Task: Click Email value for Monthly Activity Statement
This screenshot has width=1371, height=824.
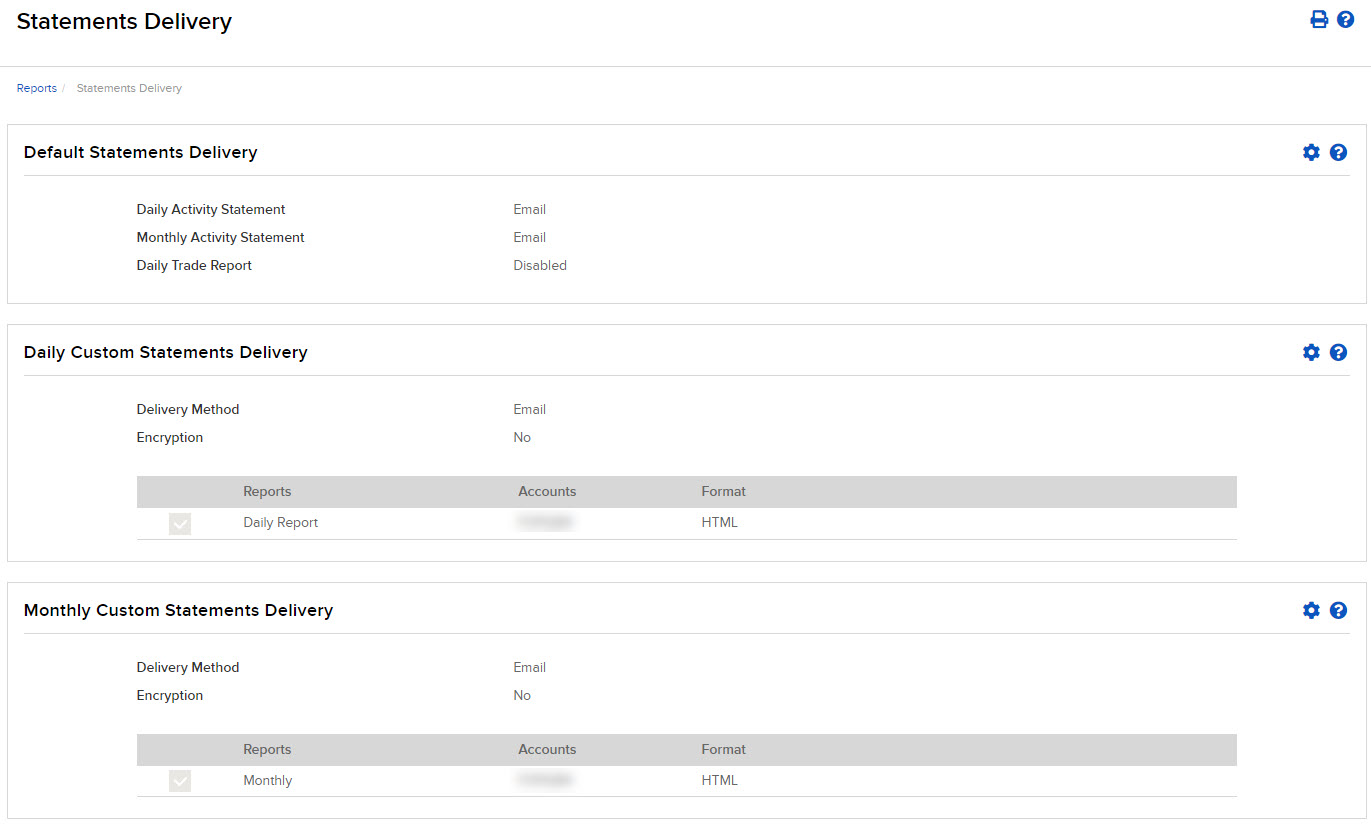Action: 530,237
